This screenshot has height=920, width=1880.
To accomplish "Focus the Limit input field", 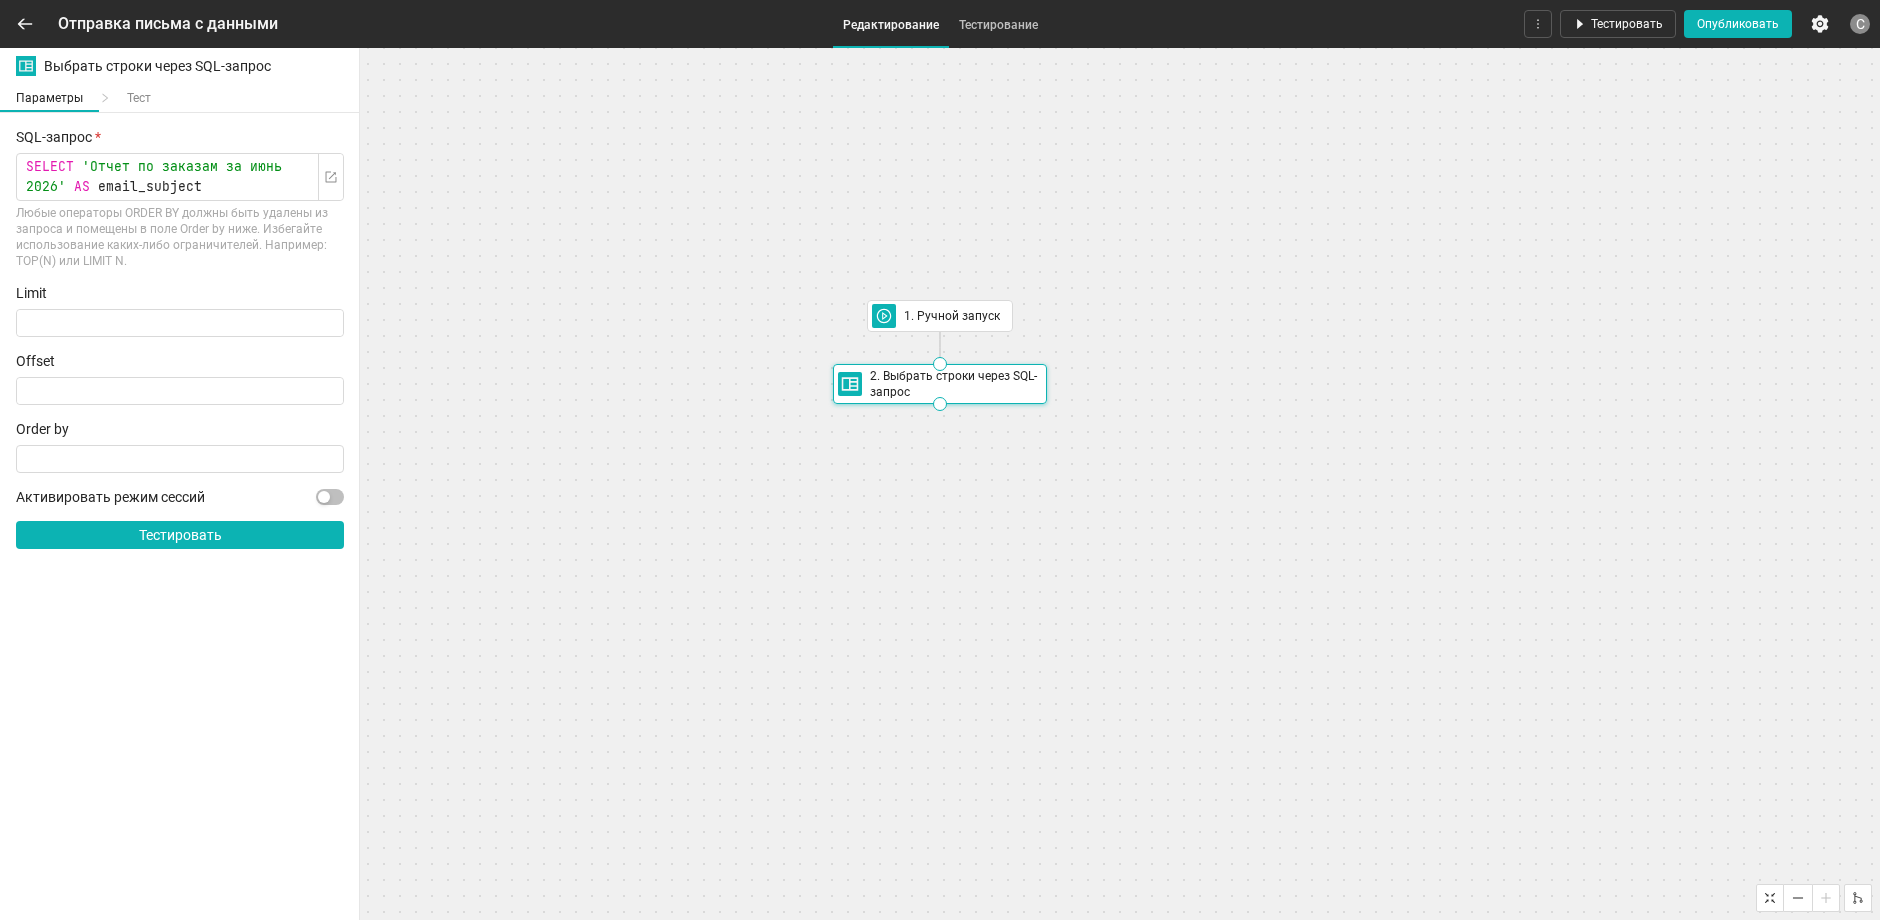I will point(180,323).
